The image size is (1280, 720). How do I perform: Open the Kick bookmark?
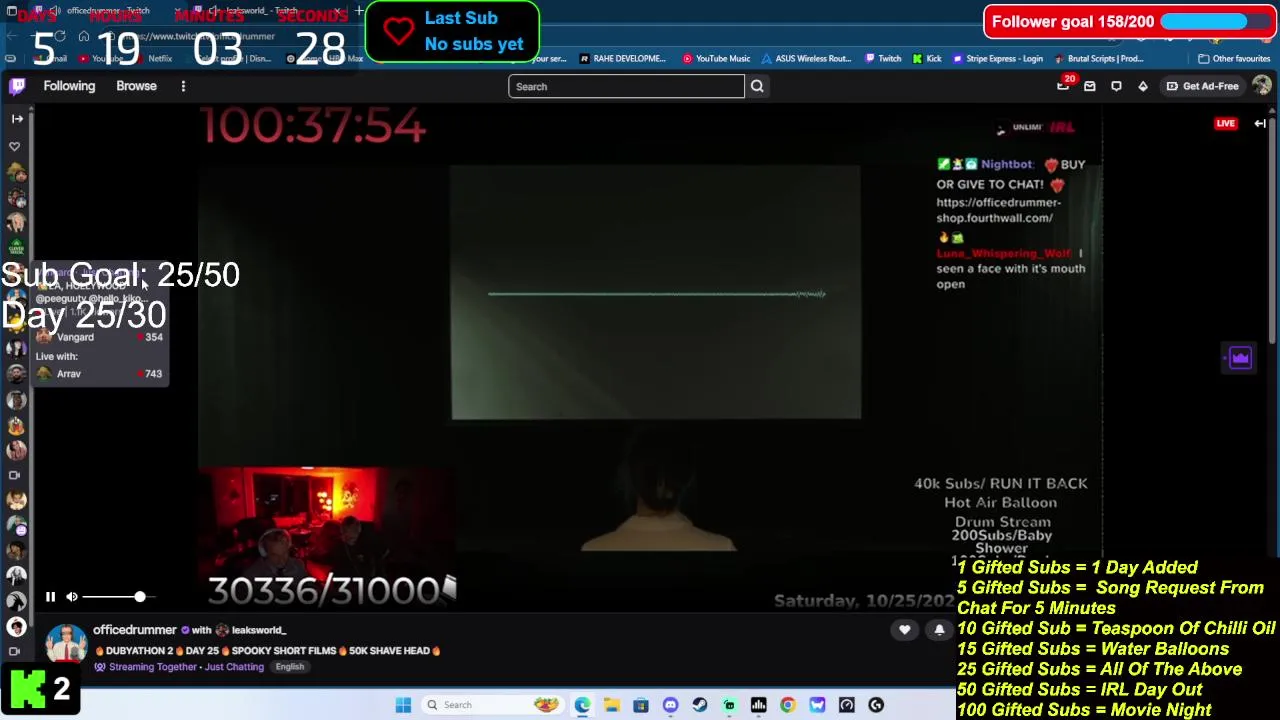[x=927, y=58]
